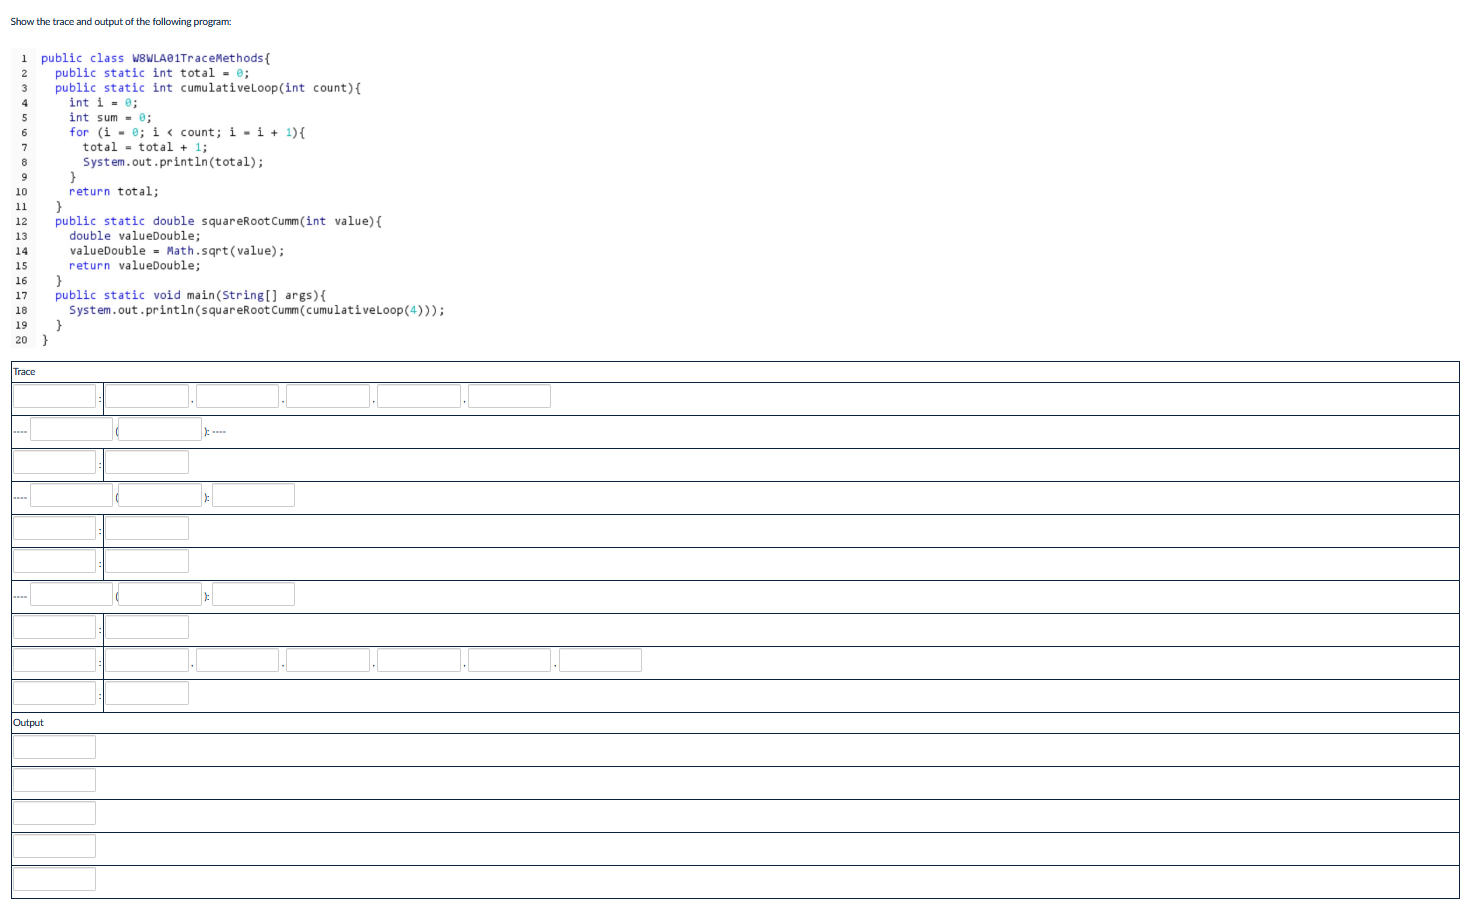
Task: Click the first box in the Output section
Action: pyautogui.click(x=54, y=746)
